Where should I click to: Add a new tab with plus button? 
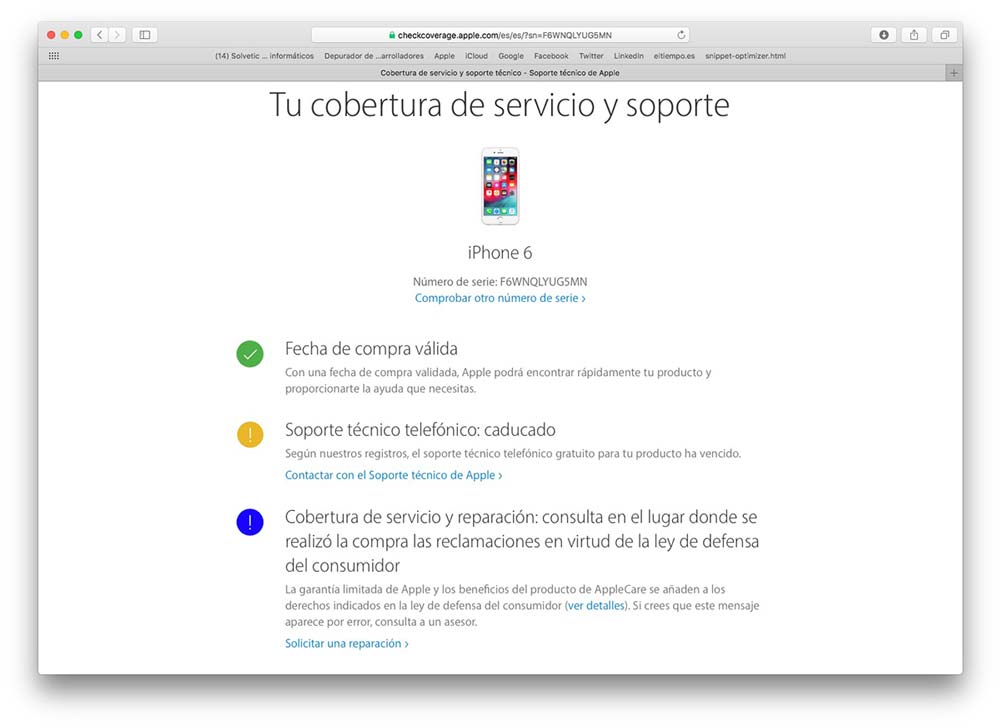point(953,73)
